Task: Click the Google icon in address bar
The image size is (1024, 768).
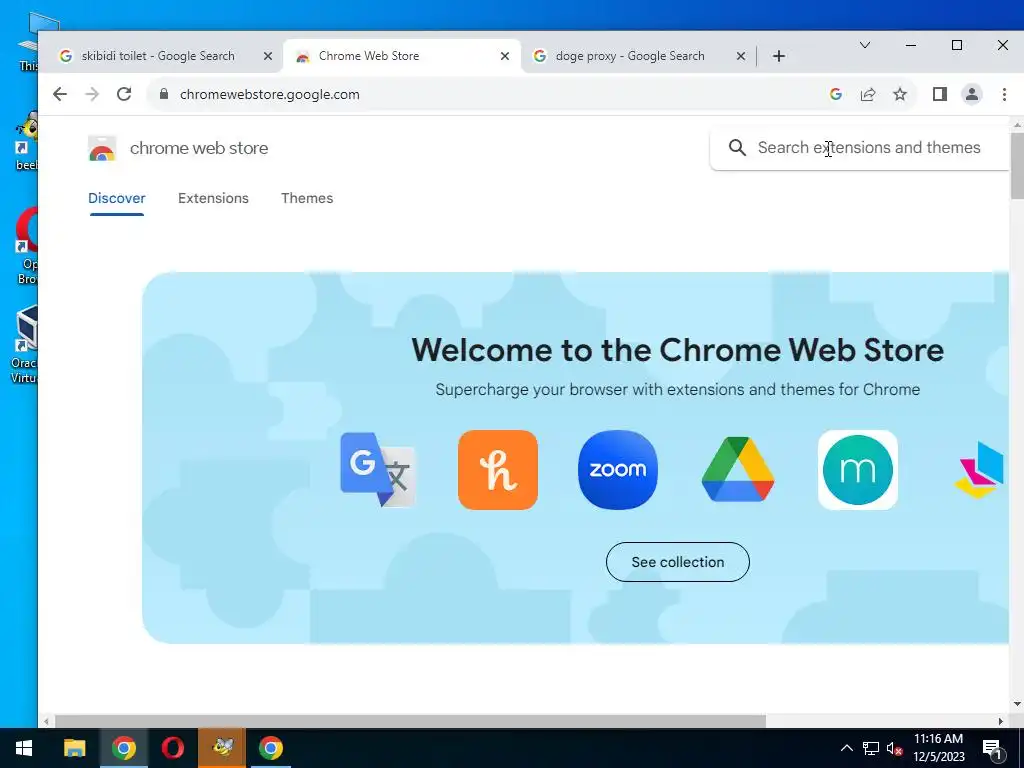Action: pyautogui.click(x=835, y=94)
